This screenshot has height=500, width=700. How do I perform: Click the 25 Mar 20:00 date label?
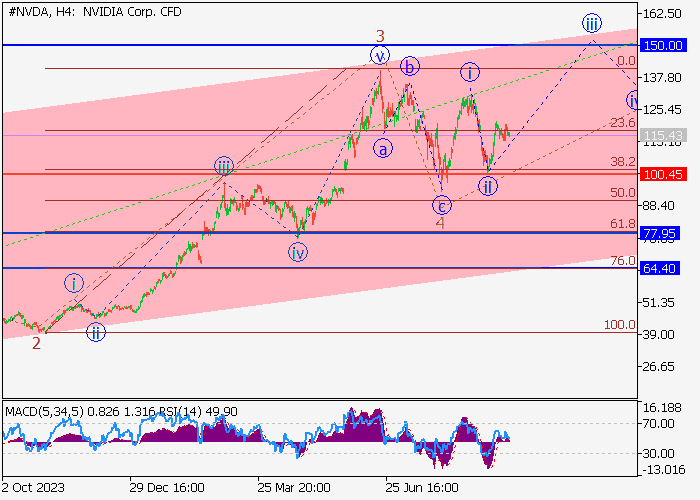point(294,487)
